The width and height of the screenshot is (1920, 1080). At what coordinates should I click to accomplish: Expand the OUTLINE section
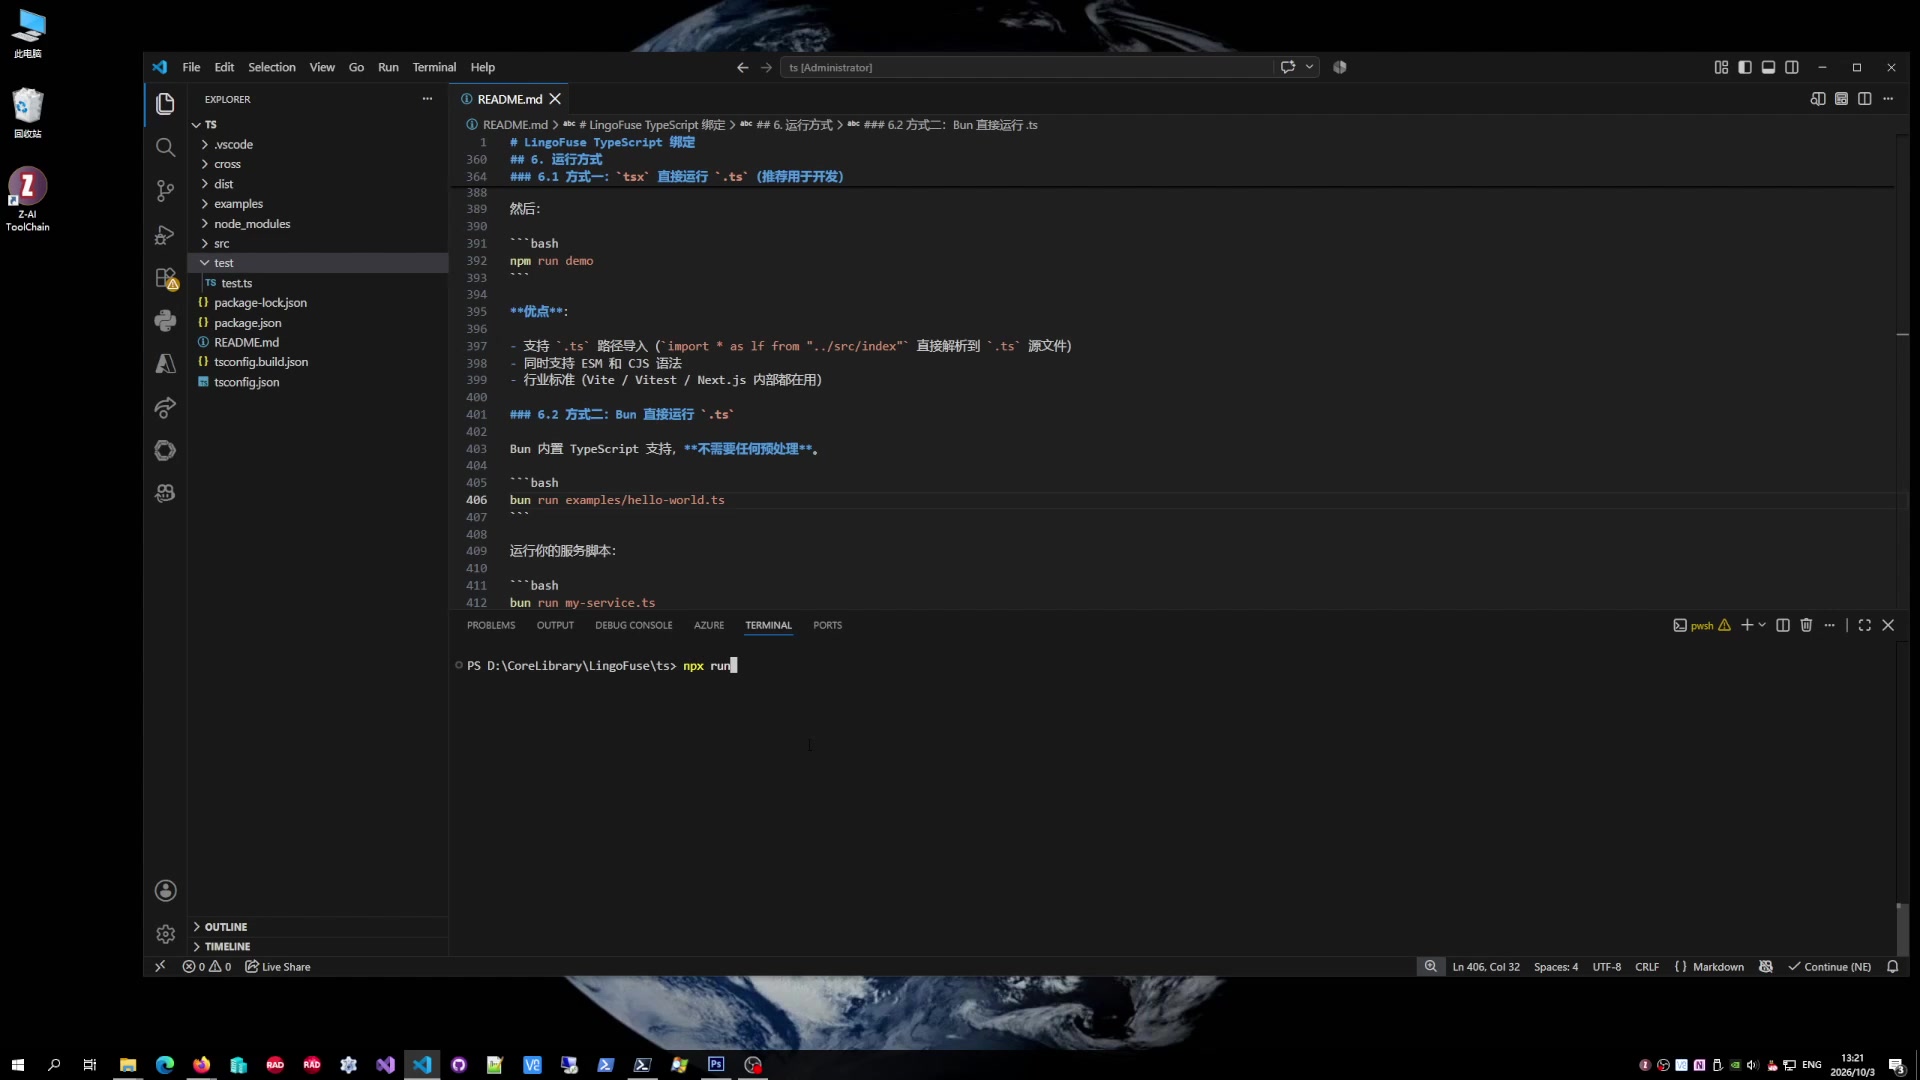[x=226, y=927]
